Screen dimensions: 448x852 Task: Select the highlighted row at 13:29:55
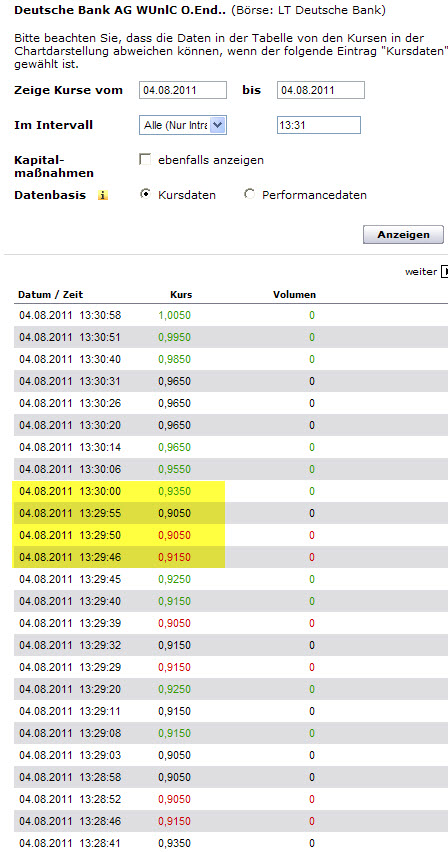click(231, 513)
